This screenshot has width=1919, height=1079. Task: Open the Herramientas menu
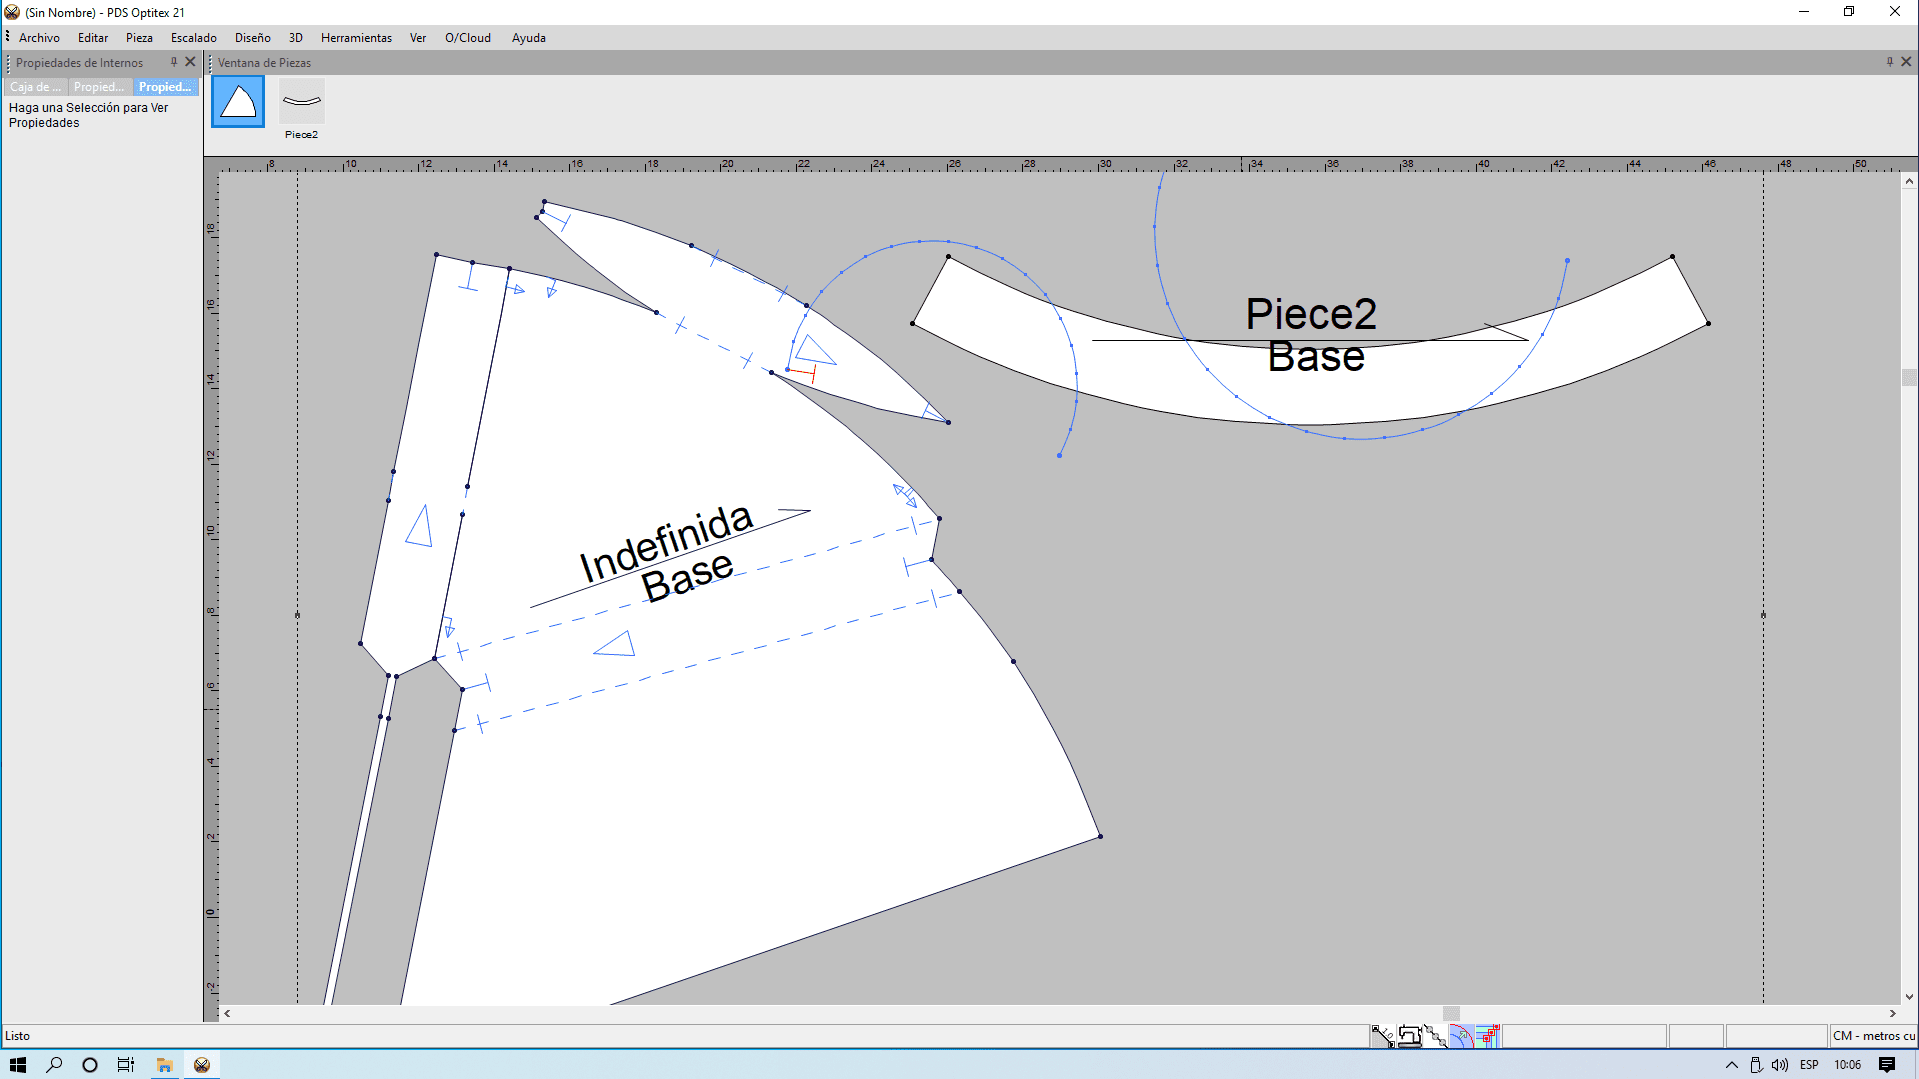(356, 38)
